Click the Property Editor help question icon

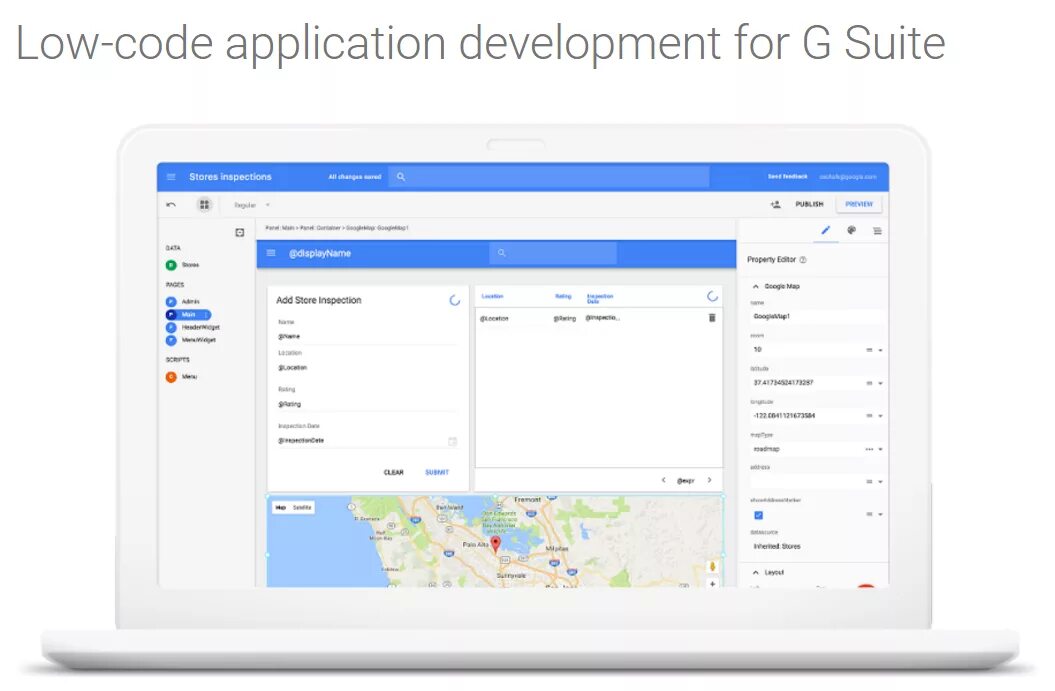(803, 260)
